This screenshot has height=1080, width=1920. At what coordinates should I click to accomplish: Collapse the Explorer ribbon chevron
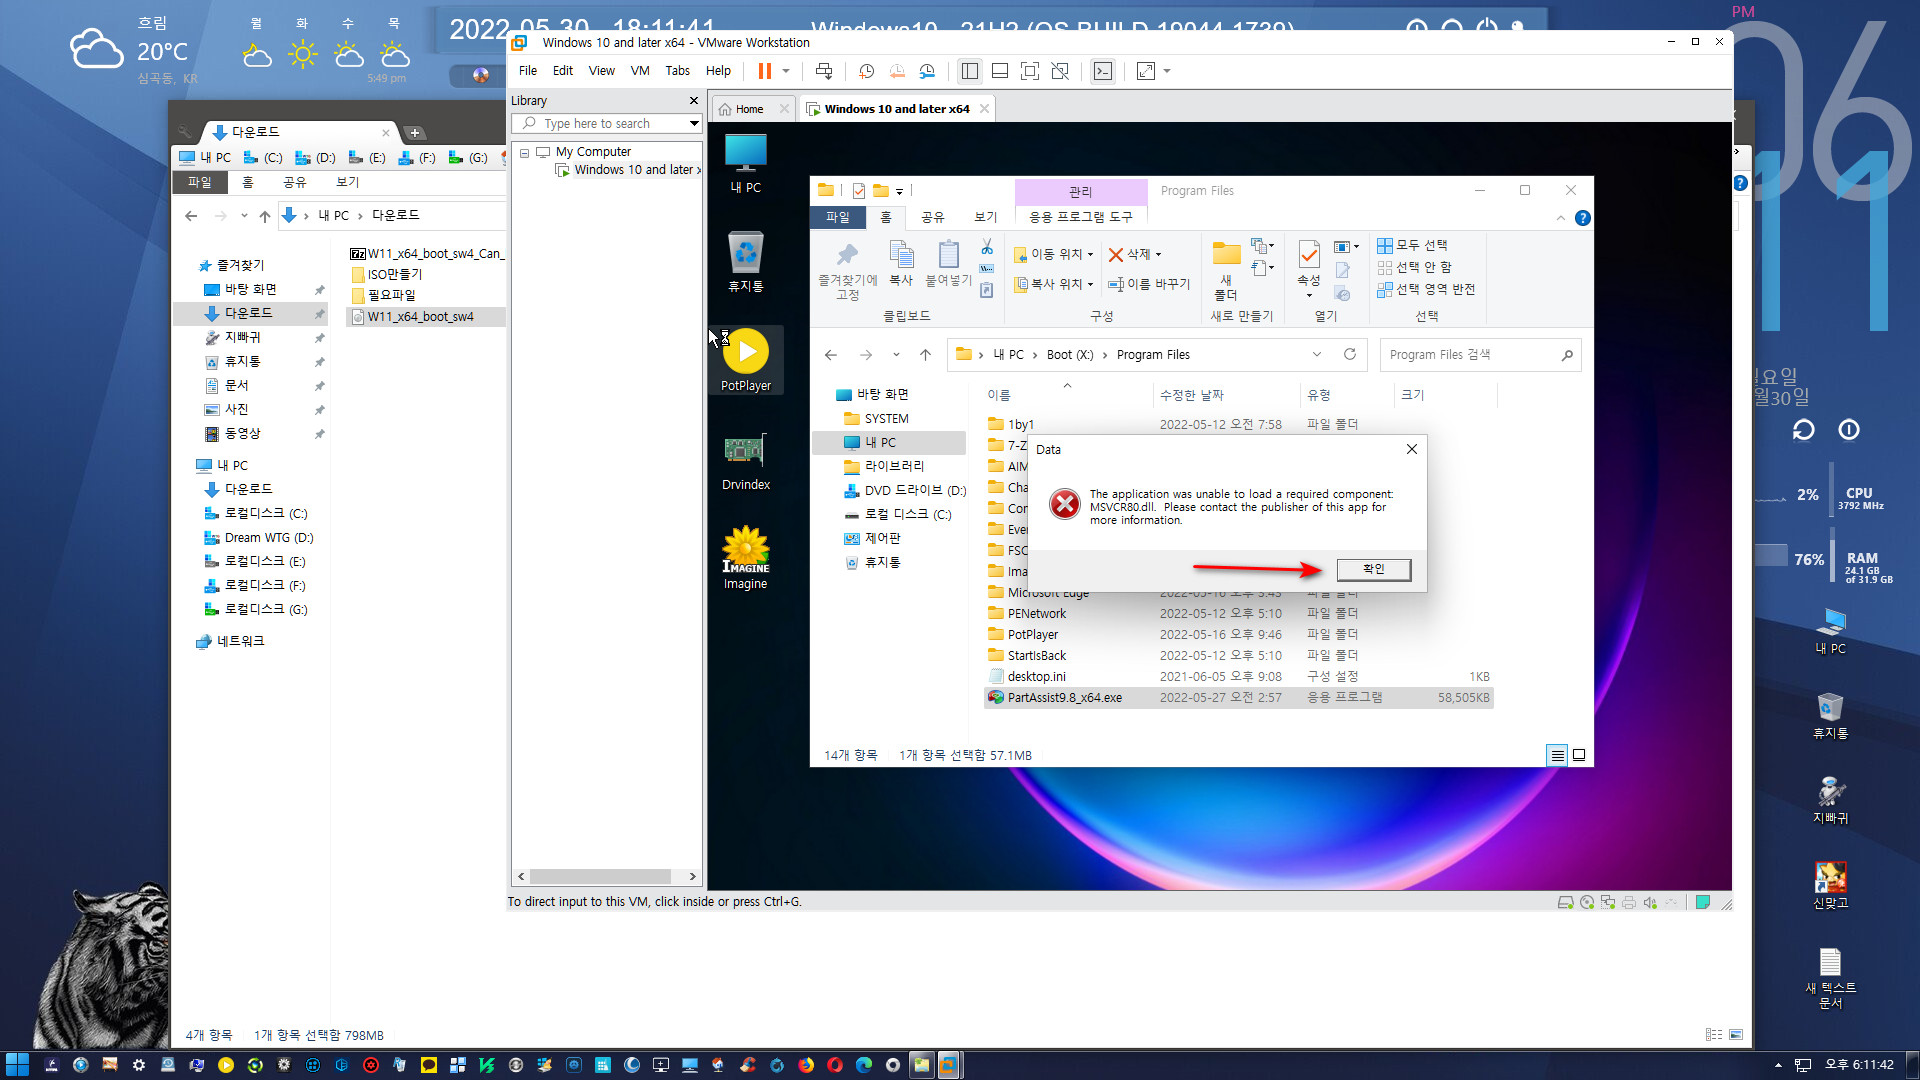click(x=1561, y=218)
